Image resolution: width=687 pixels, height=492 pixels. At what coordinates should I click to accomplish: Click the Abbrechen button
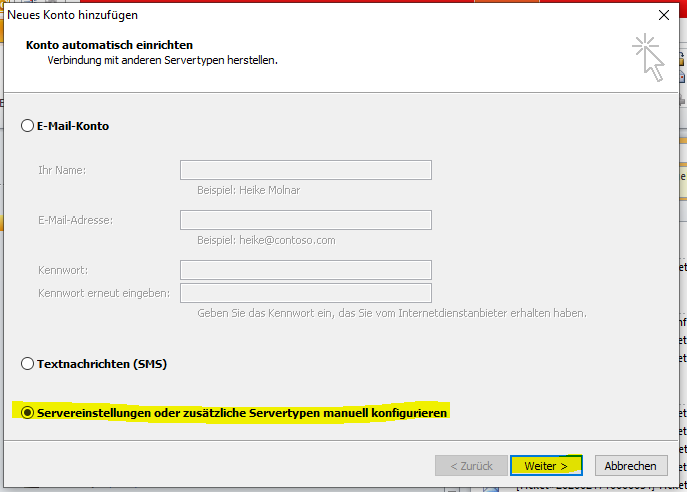[x=631, y=466]
